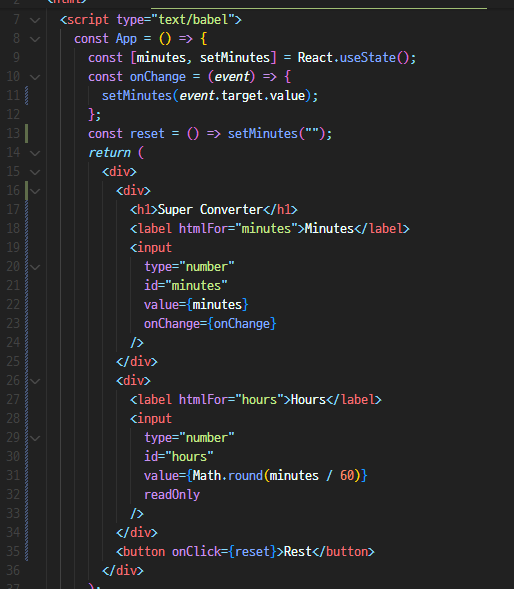514x589 pixels.
Task: Click "Super Converter" heading text
Action: click(x=210, y=210)
